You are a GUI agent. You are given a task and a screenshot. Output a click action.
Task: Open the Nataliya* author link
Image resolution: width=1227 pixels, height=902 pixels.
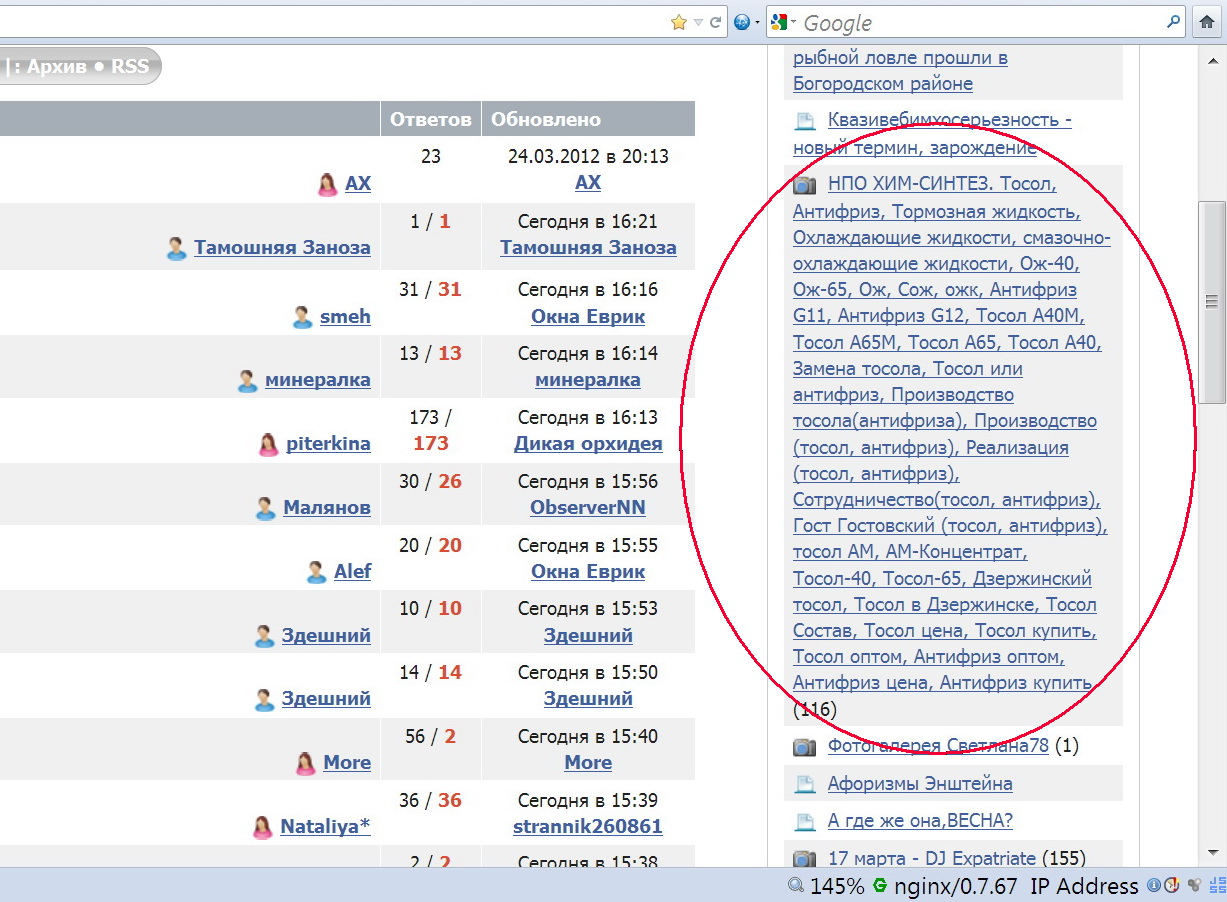pyautogui.click(x=325, y=827)
